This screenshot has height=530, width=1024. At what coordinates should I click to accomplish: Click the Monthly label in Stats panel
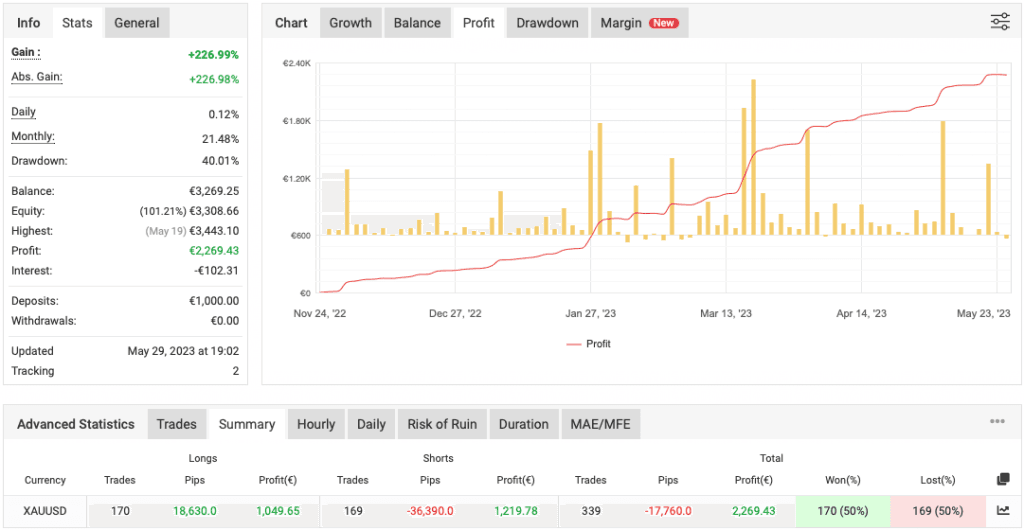(x=33, y=137)
